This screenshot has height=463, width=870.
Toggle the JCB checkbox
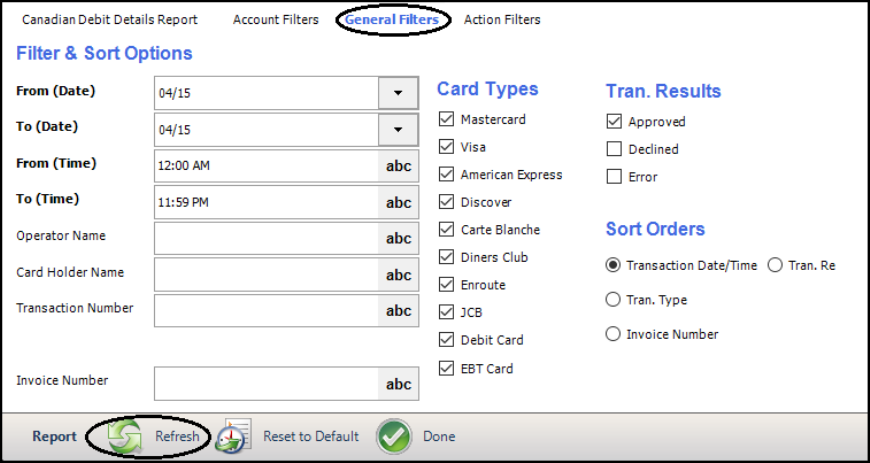click(446, 313)
